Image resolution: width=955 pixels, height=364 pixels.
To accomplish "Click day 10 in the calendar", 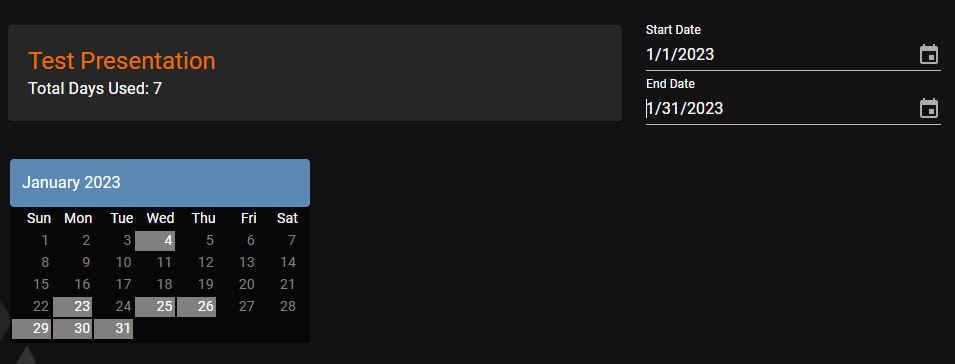I will [x=124, y=262].
